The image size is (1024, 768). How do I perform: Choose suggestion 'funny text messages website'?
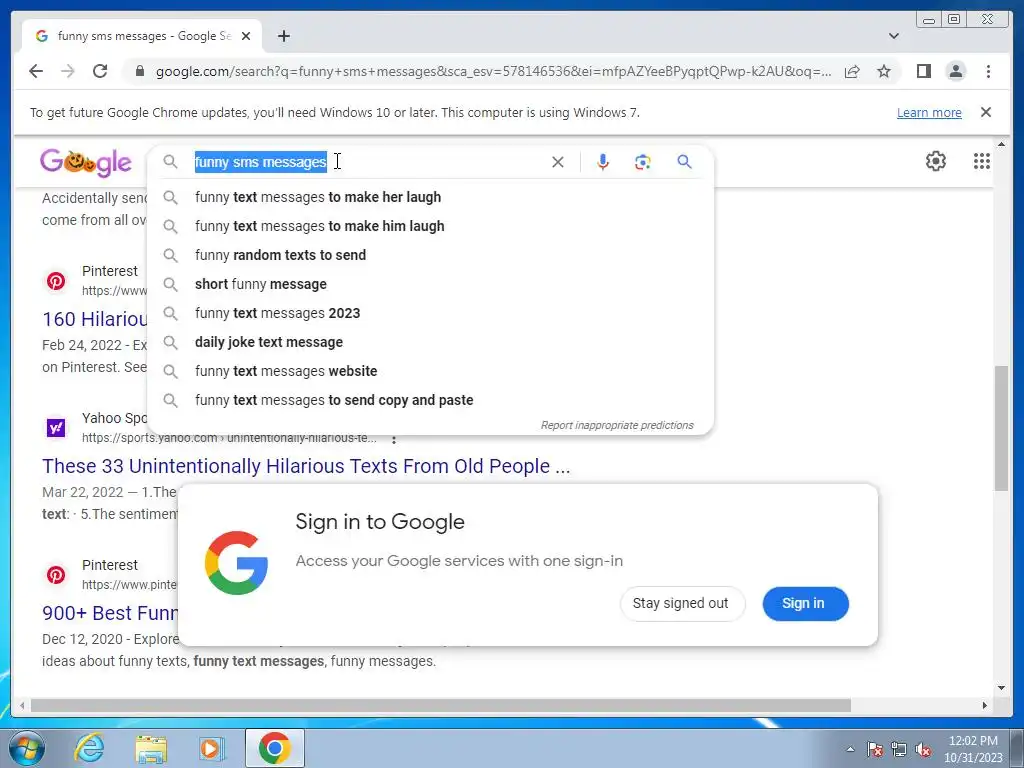[431, 371]
